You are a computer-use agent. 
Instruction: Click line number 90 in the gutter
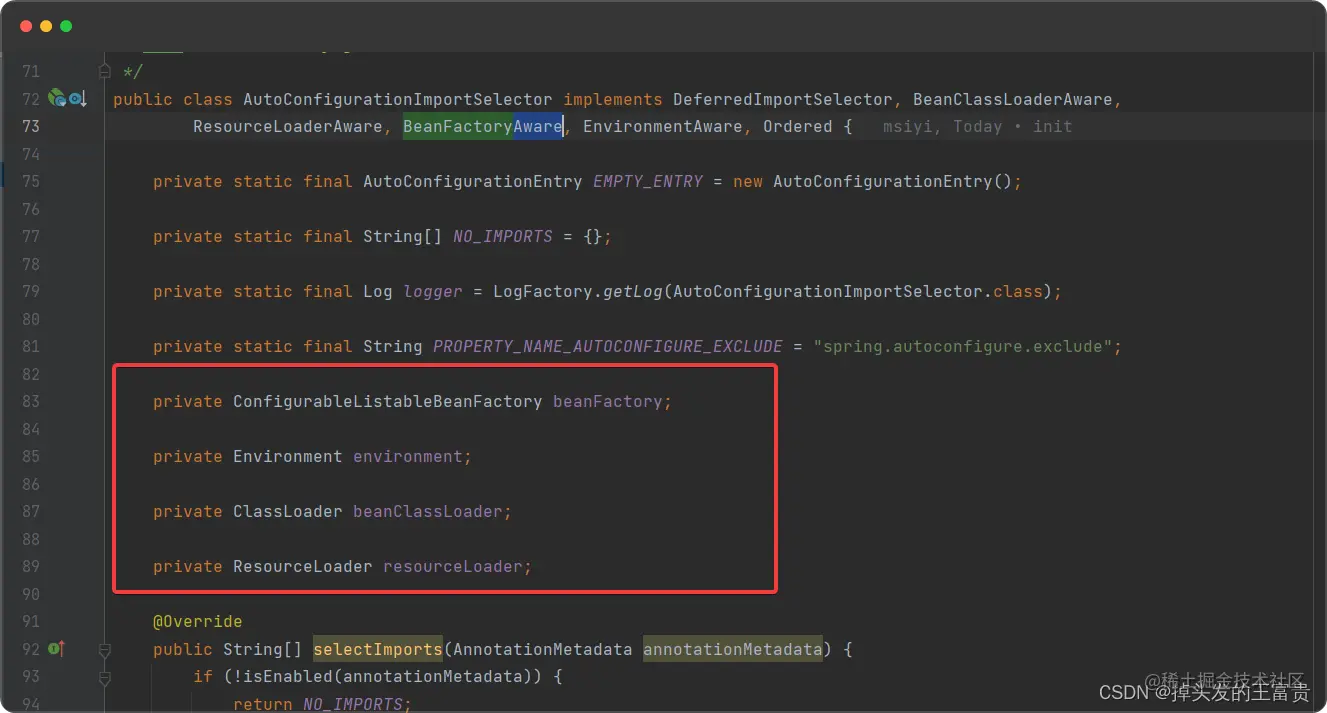tap(30, 594)
